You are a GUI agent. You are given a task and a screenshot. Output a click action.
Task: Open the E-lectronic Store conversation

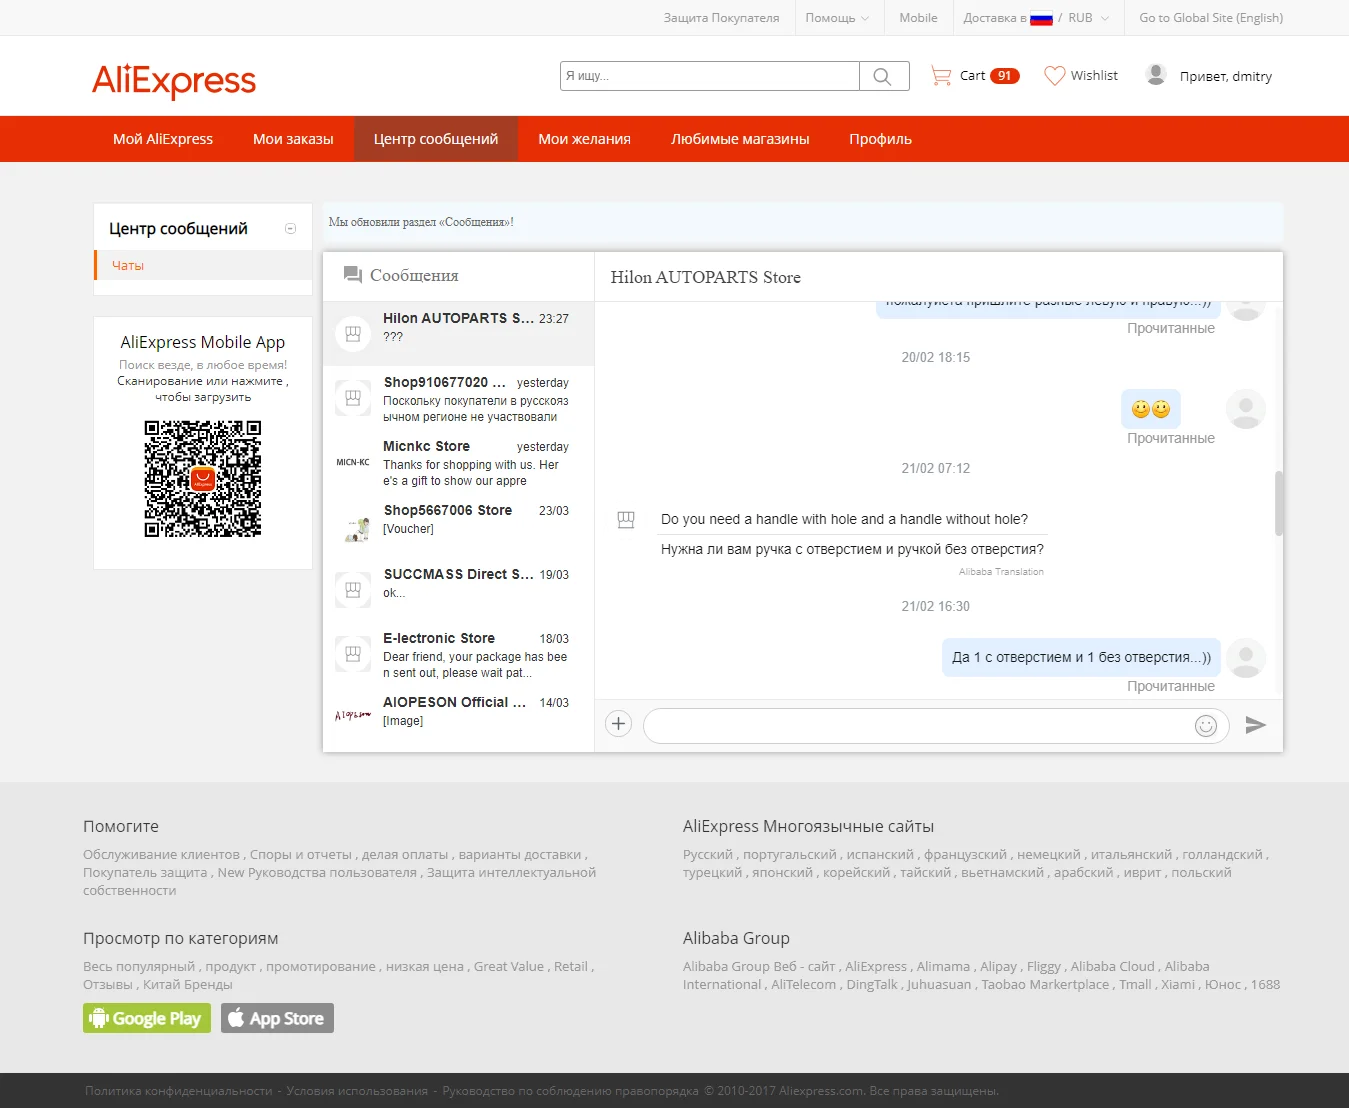(x=459, y=654)
